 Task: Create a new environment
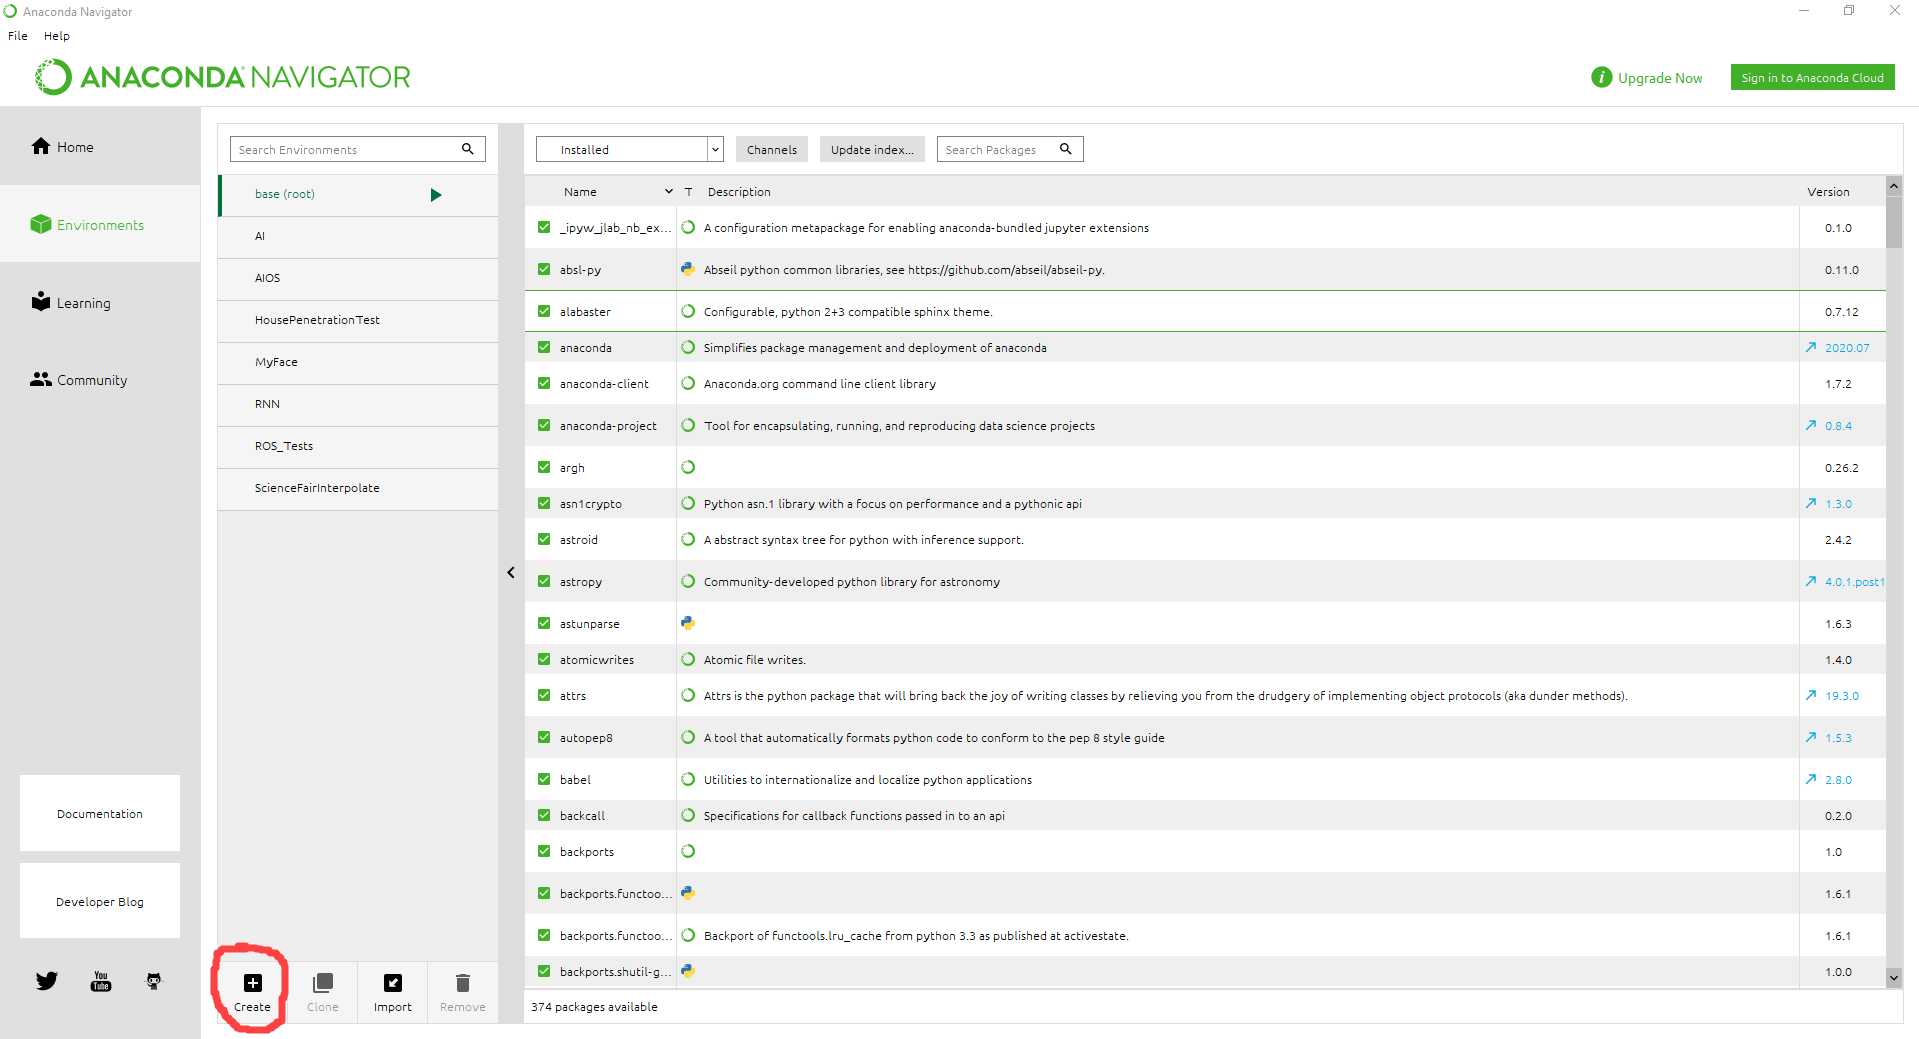coord(251,990)
